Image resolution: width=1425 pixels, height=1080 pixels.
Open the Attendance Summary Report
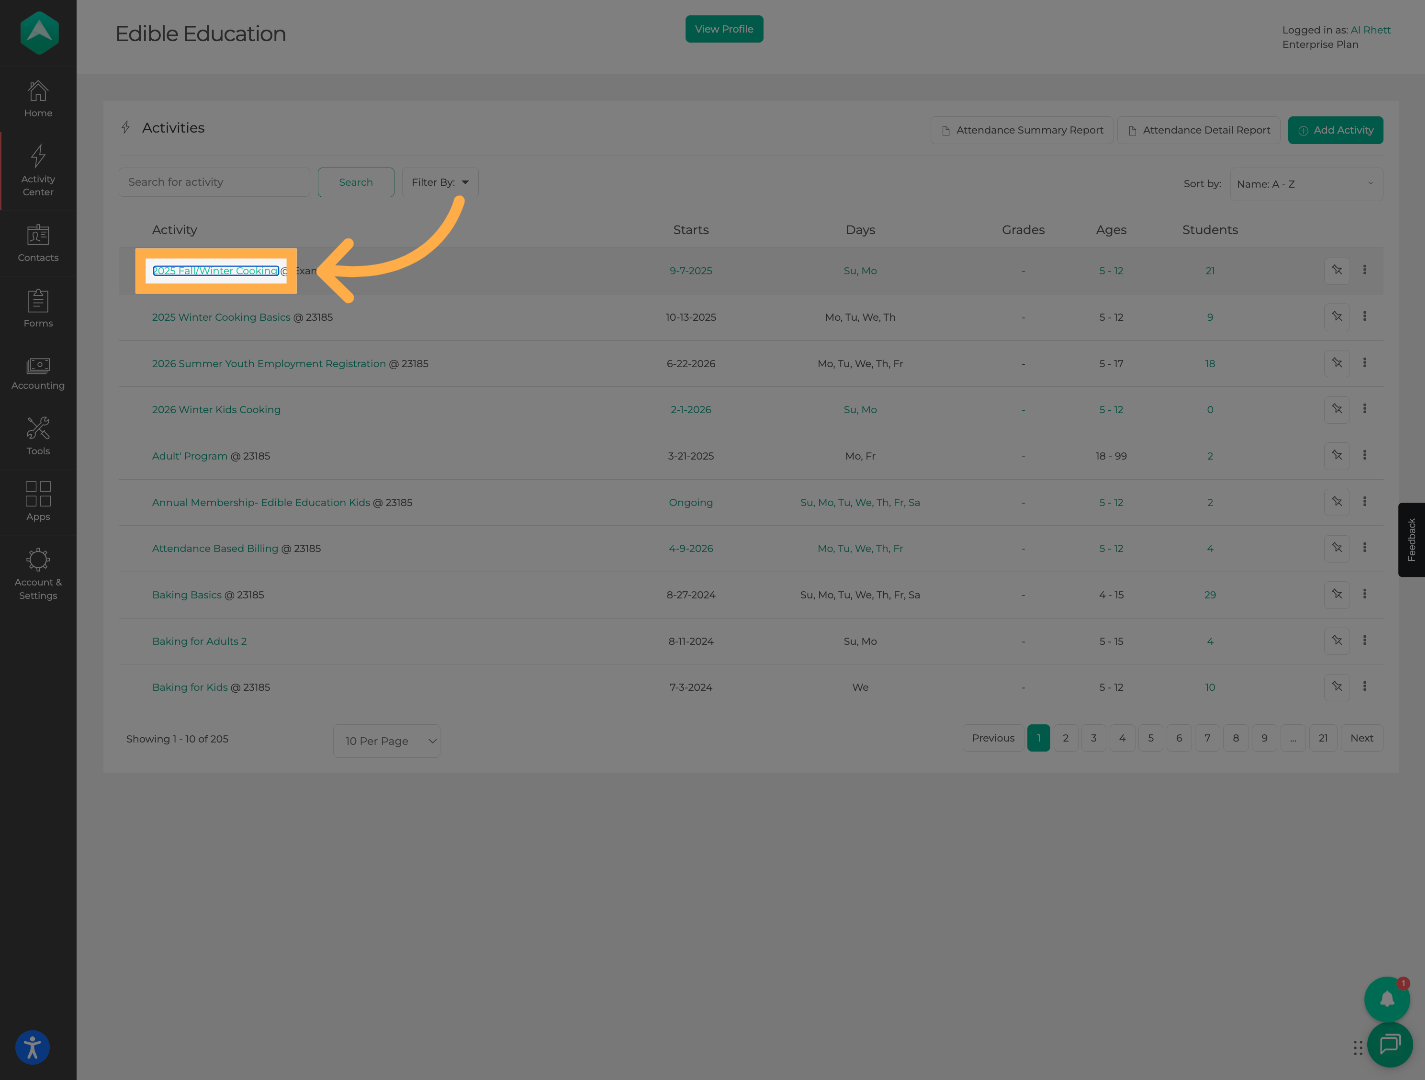click(x=1022, y=130)
